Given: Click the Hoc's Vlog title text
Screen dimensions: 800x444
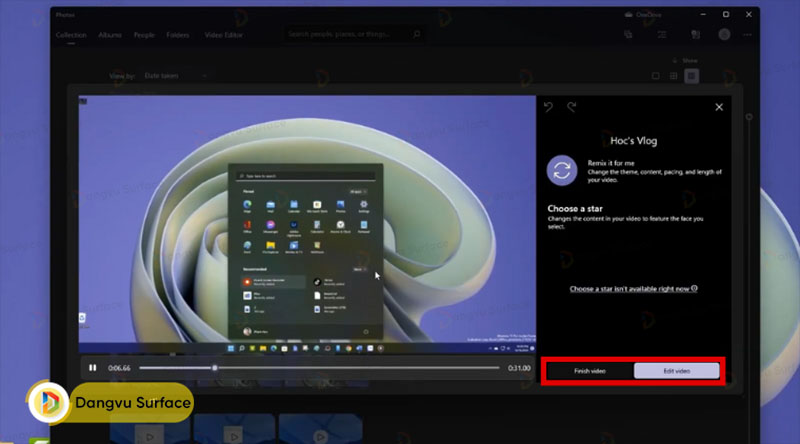Looking at the screenshot, I should (x=633, y=141).
